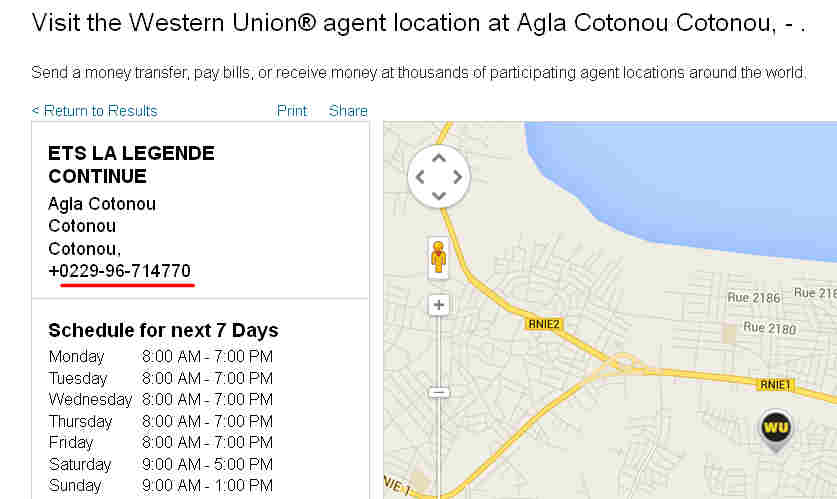The width and height of the screenshot is (837, 499).
Task: Select the Saturday schedule row
Action: [160, 464]
